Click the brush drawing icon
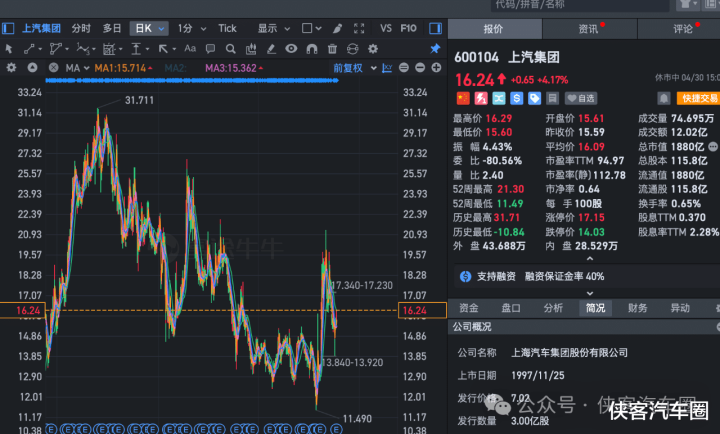Viewport: 720px width, 434px height. [x=338, y=28]
